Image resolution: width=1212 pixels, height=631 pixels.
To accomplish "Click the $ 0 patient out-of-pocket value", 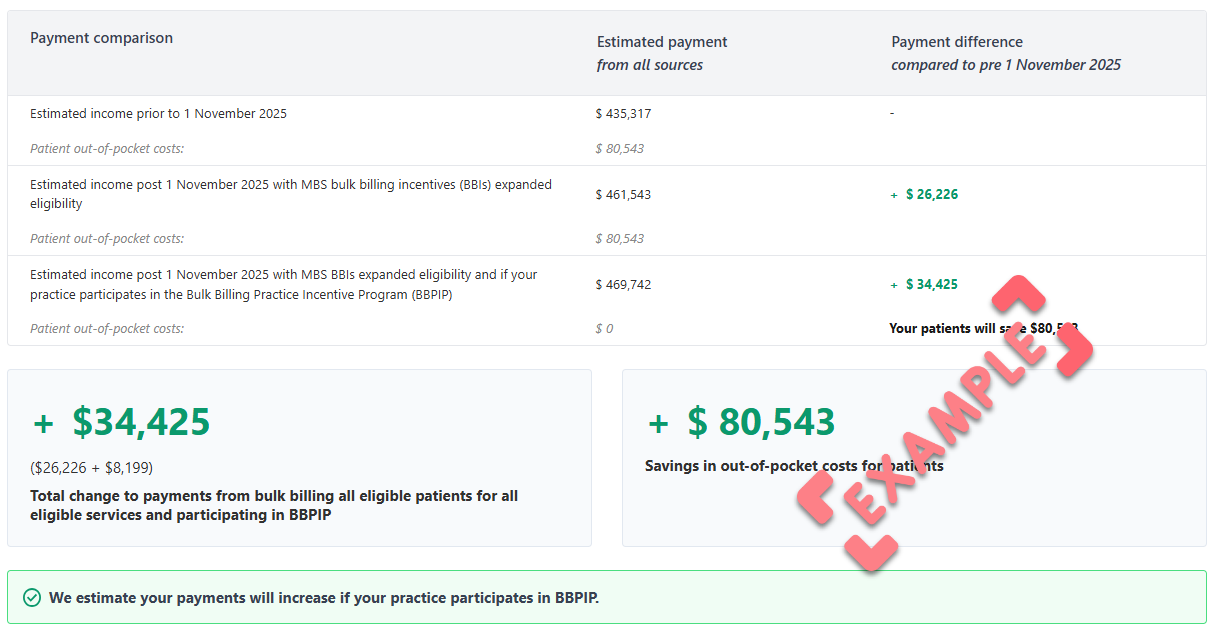I will tap(604, 328).
